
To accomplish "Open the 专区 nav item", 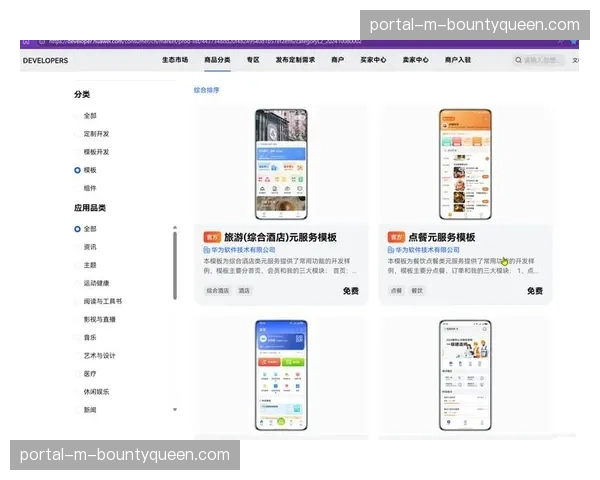I will [253, 60].
